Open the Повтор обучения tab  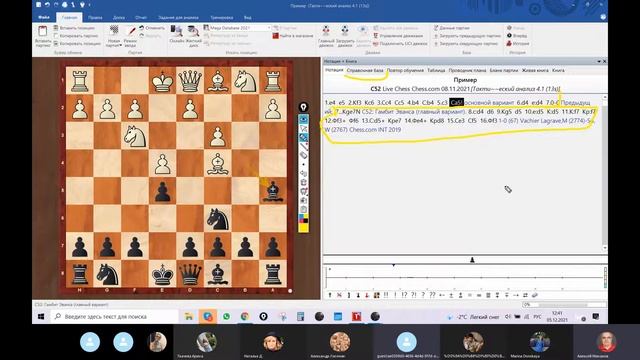click(405, 71)
